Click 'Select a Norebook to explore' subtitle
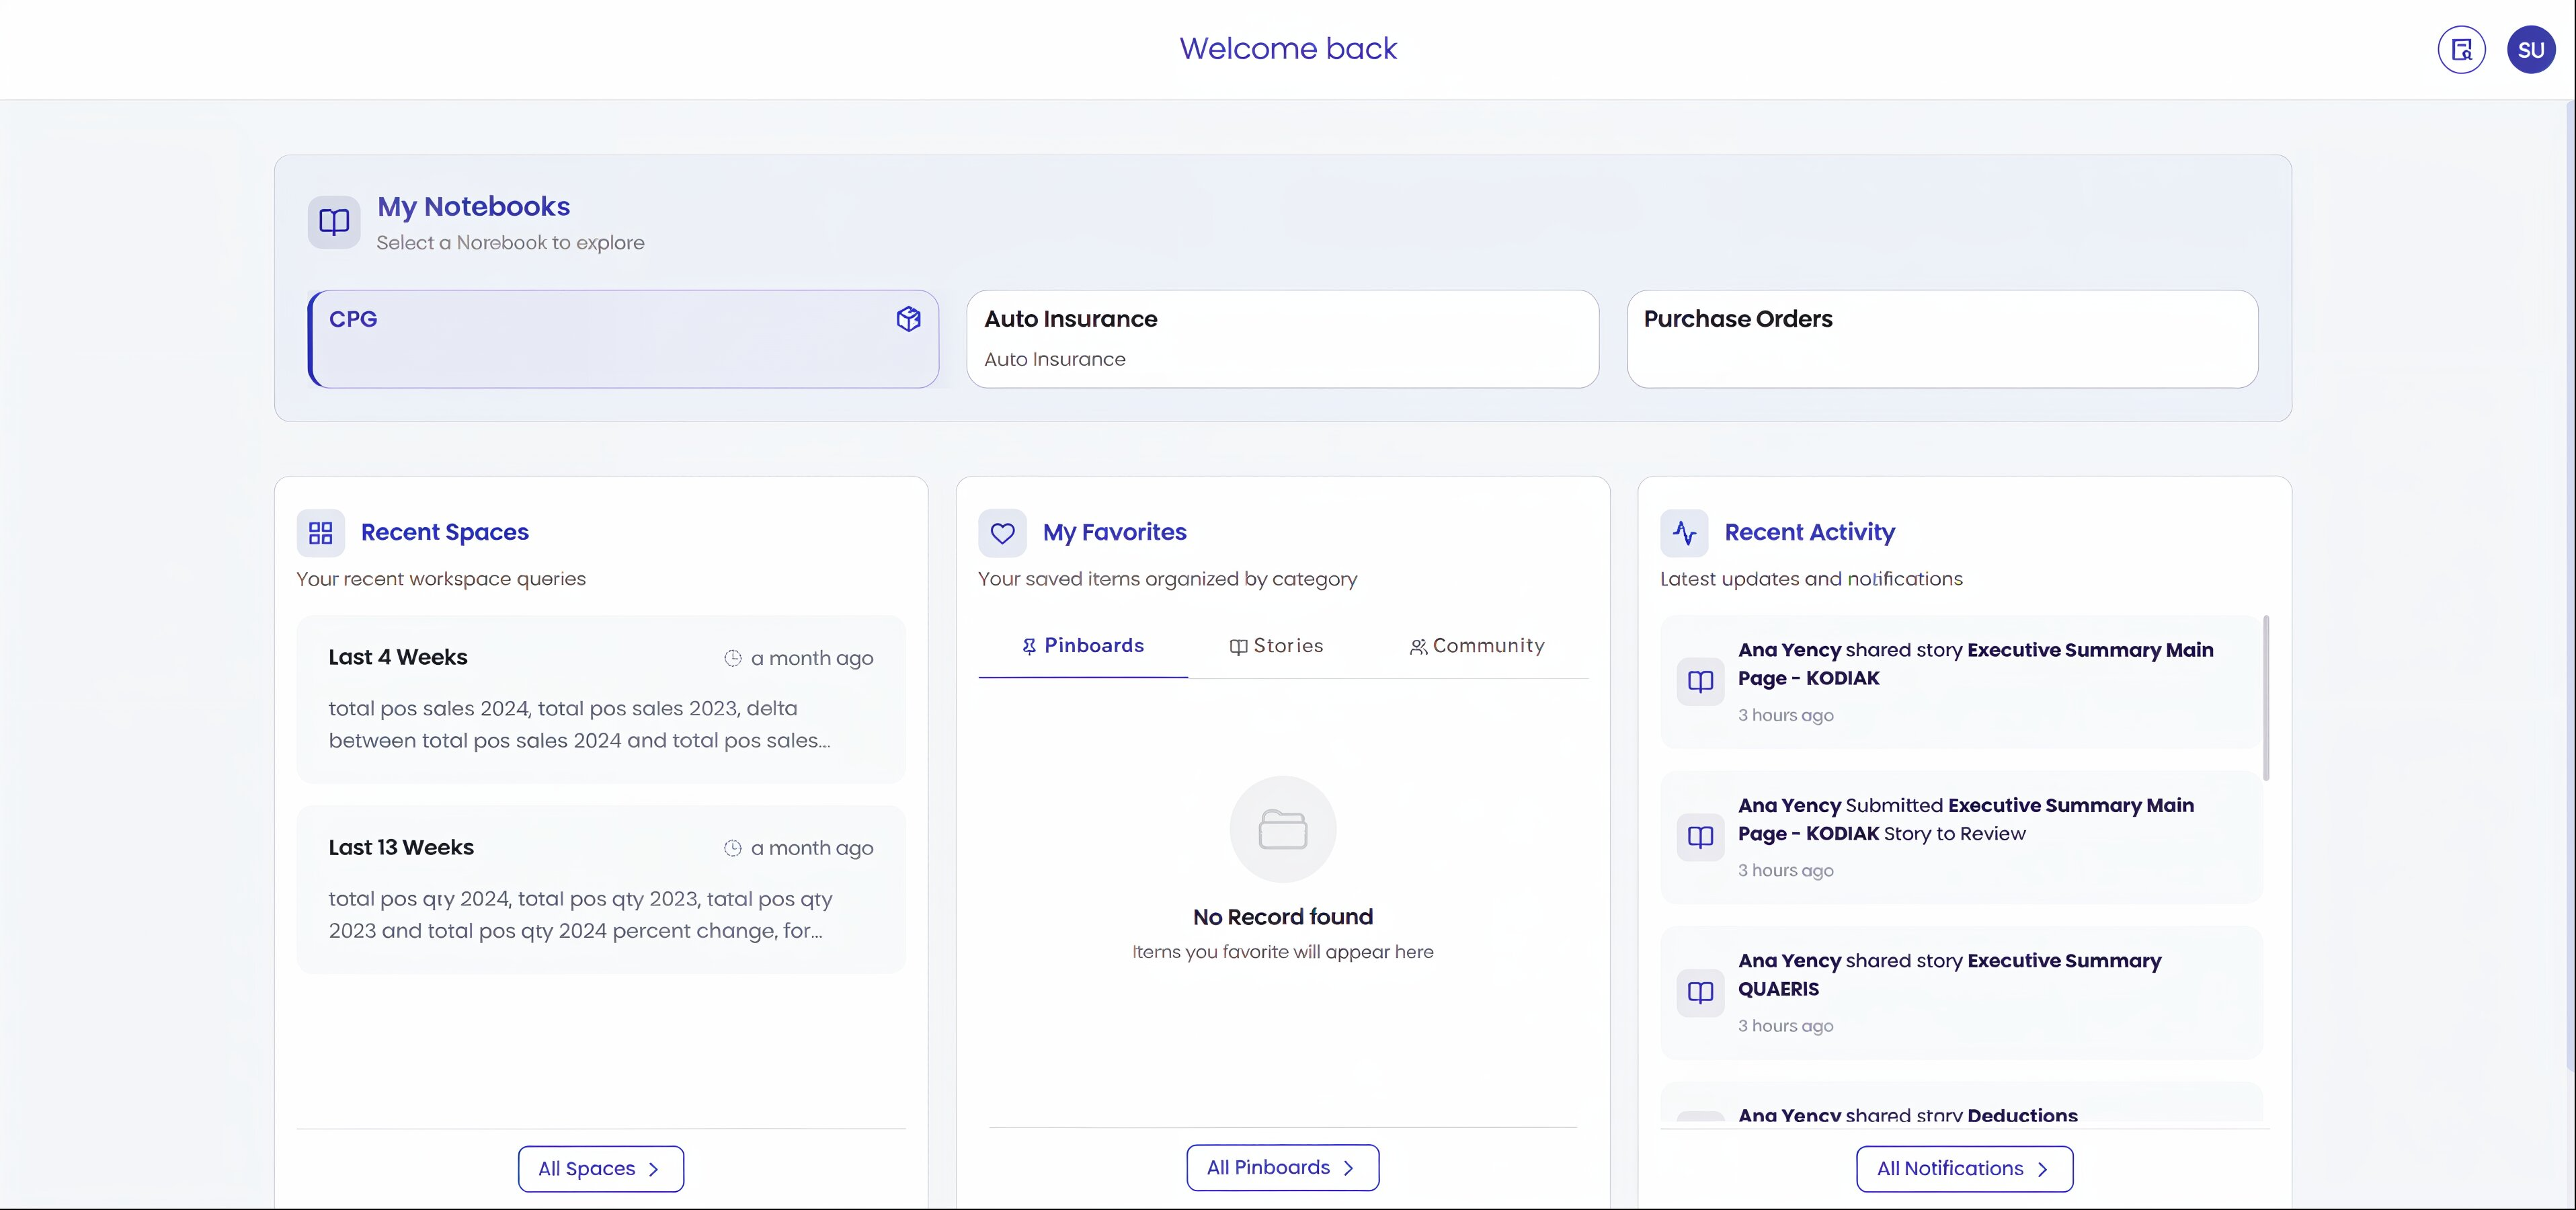 coord(510,243)
